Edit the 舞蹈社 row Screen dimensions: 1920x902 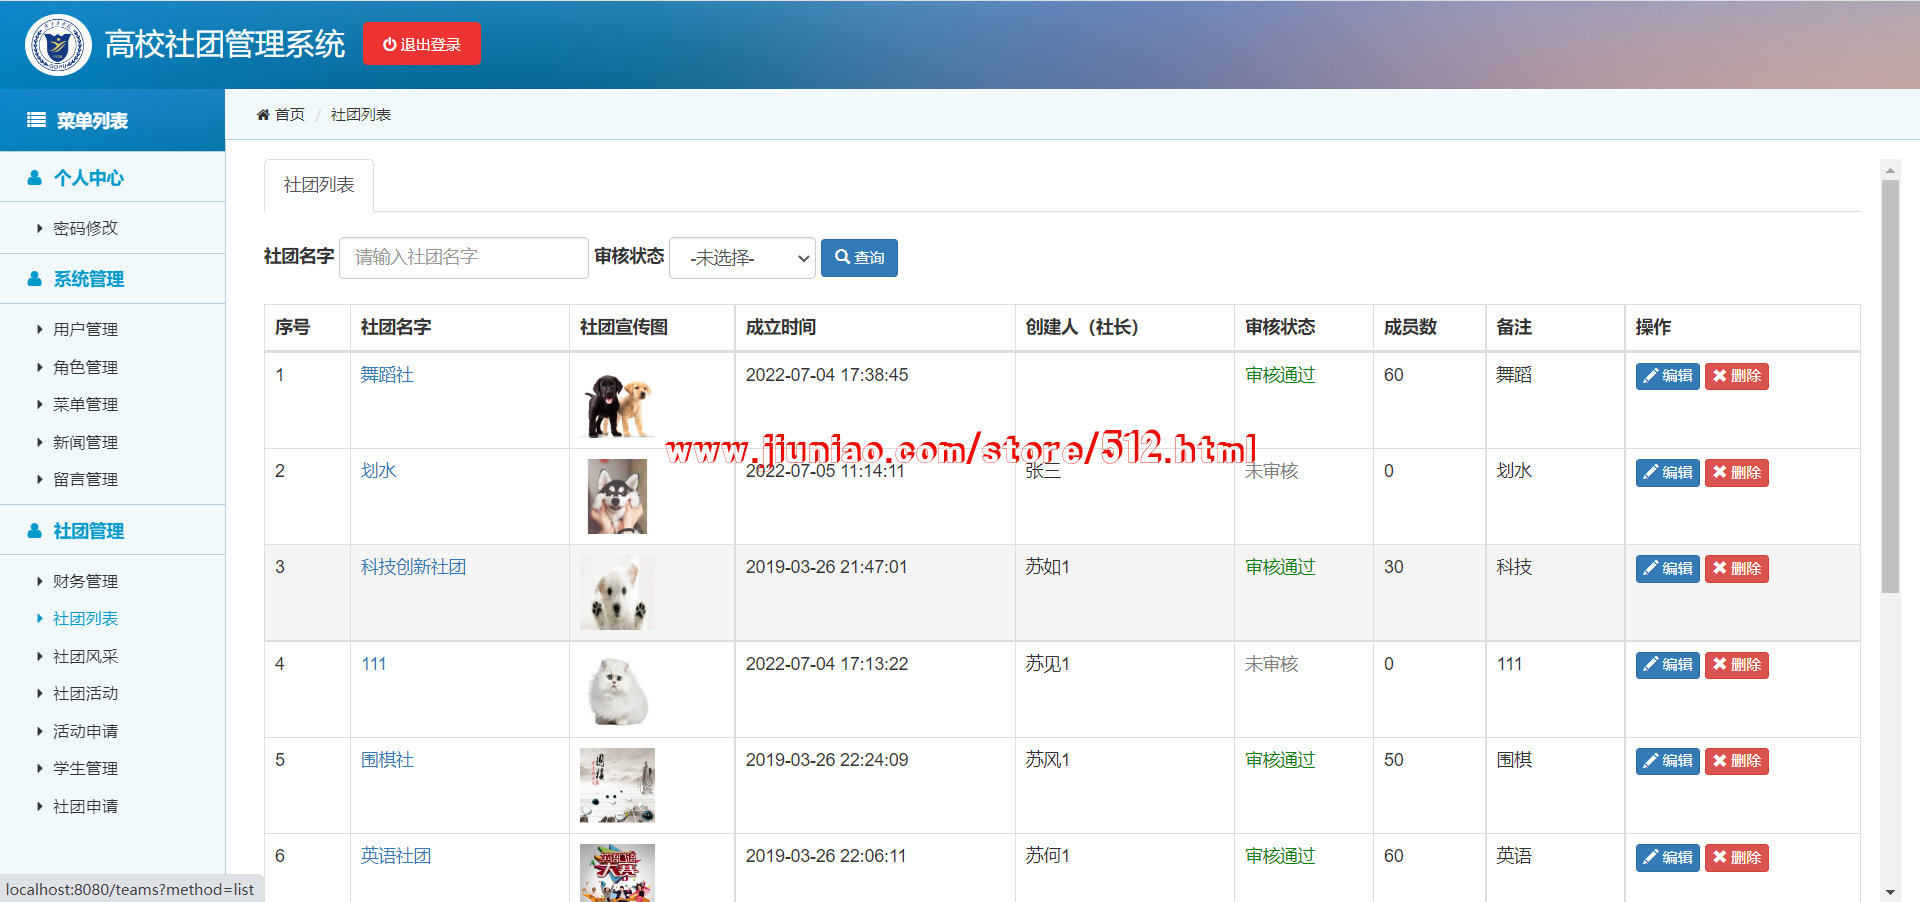point(1667,376)
